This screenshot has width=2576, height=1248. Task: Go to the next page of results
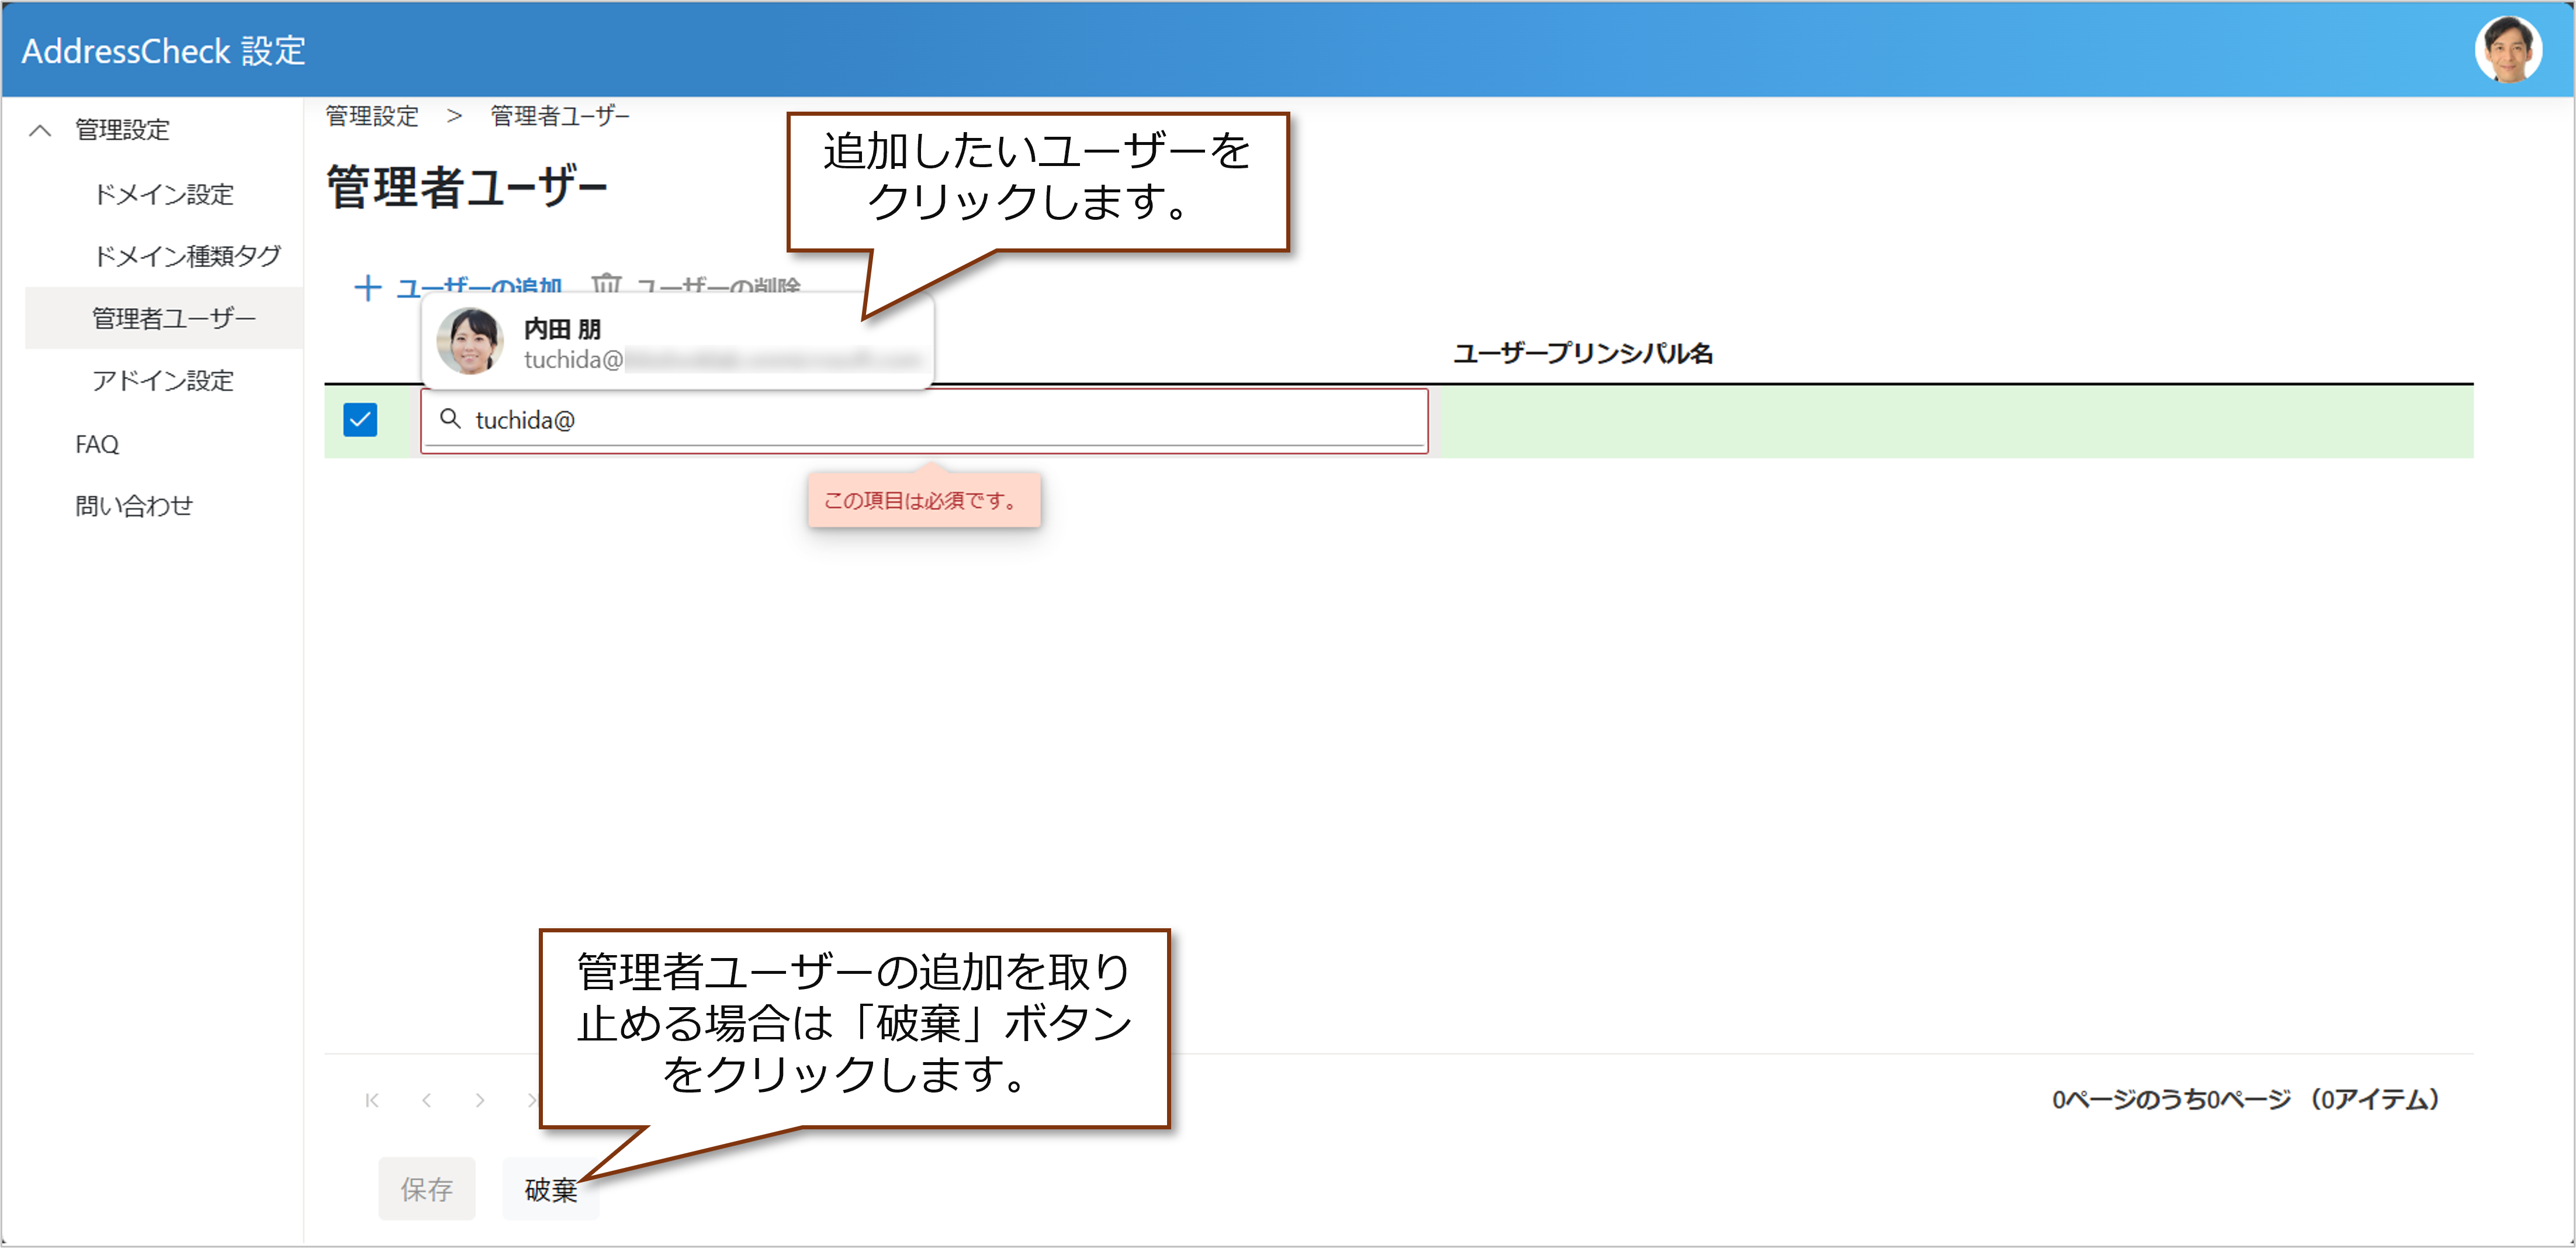pos(480,1100)
